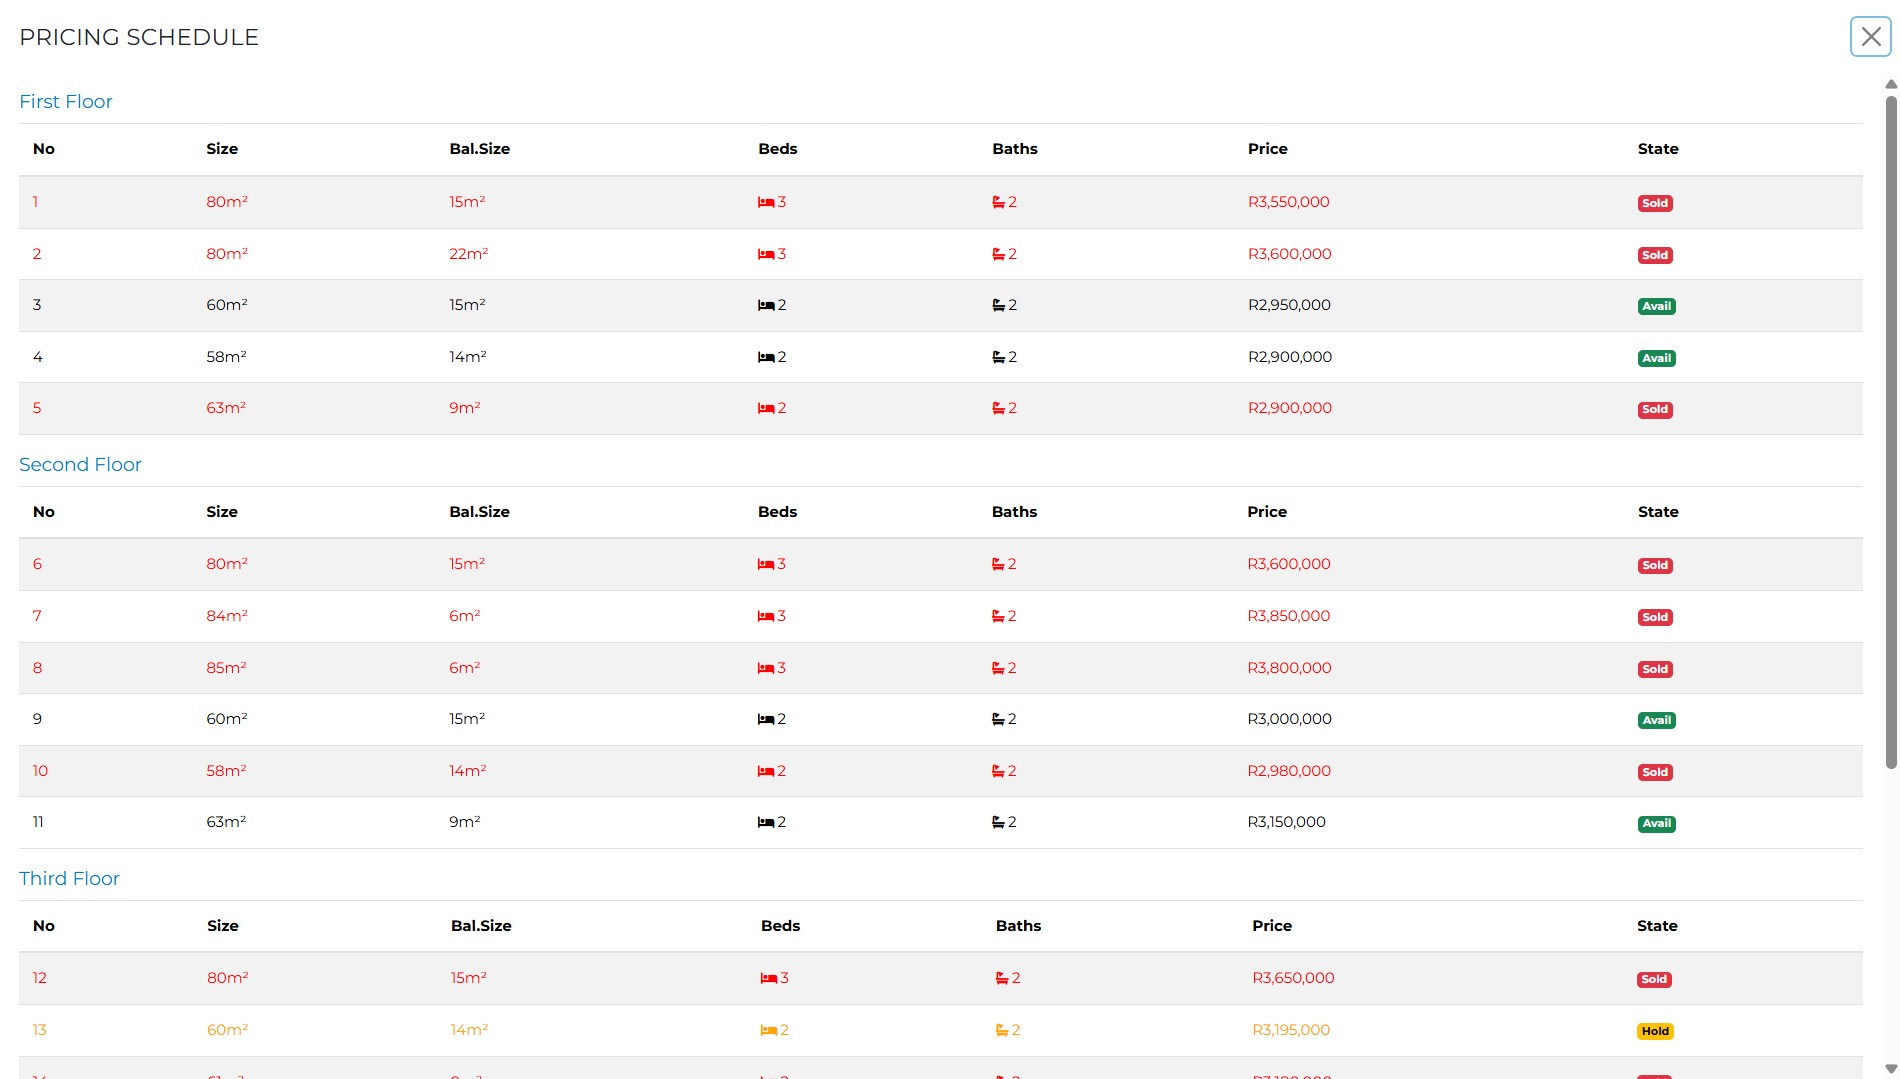Click the bath icon in unit 7 row
The height and width of the screenshot is (1079, 1900).
pos(997,617)
